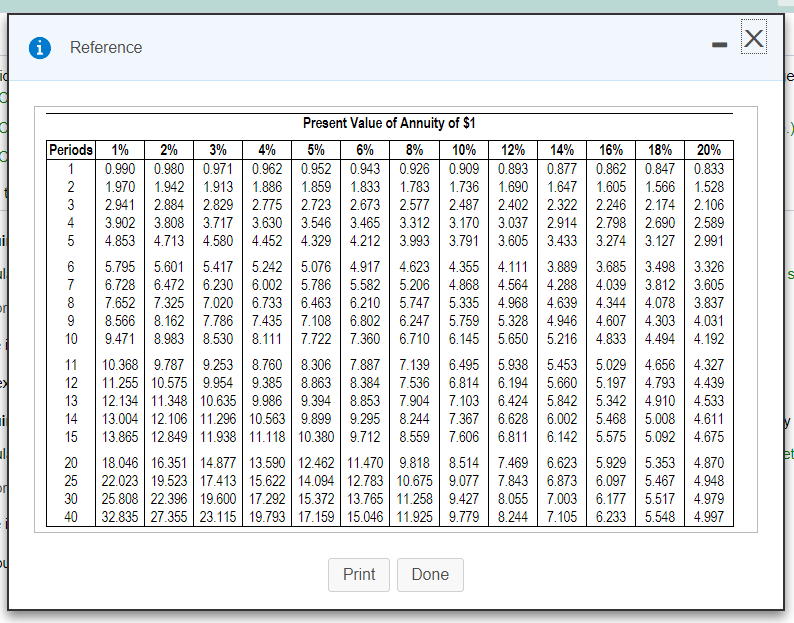Click the 14% column header
The width and height of the screenshot is (794, 623).
point(562,150)
